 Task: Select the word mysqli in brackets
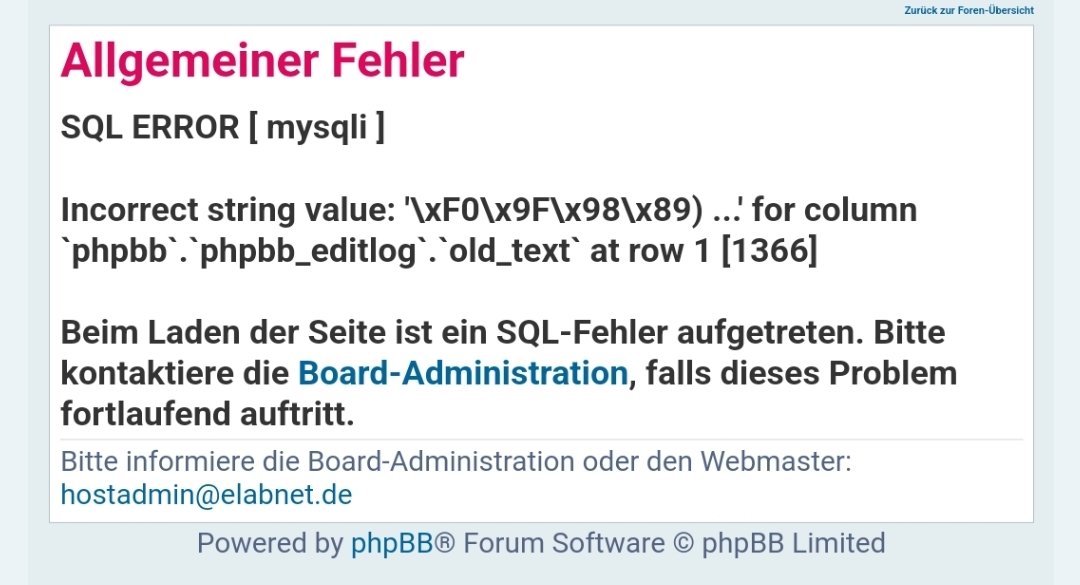(x=316, y=127)
